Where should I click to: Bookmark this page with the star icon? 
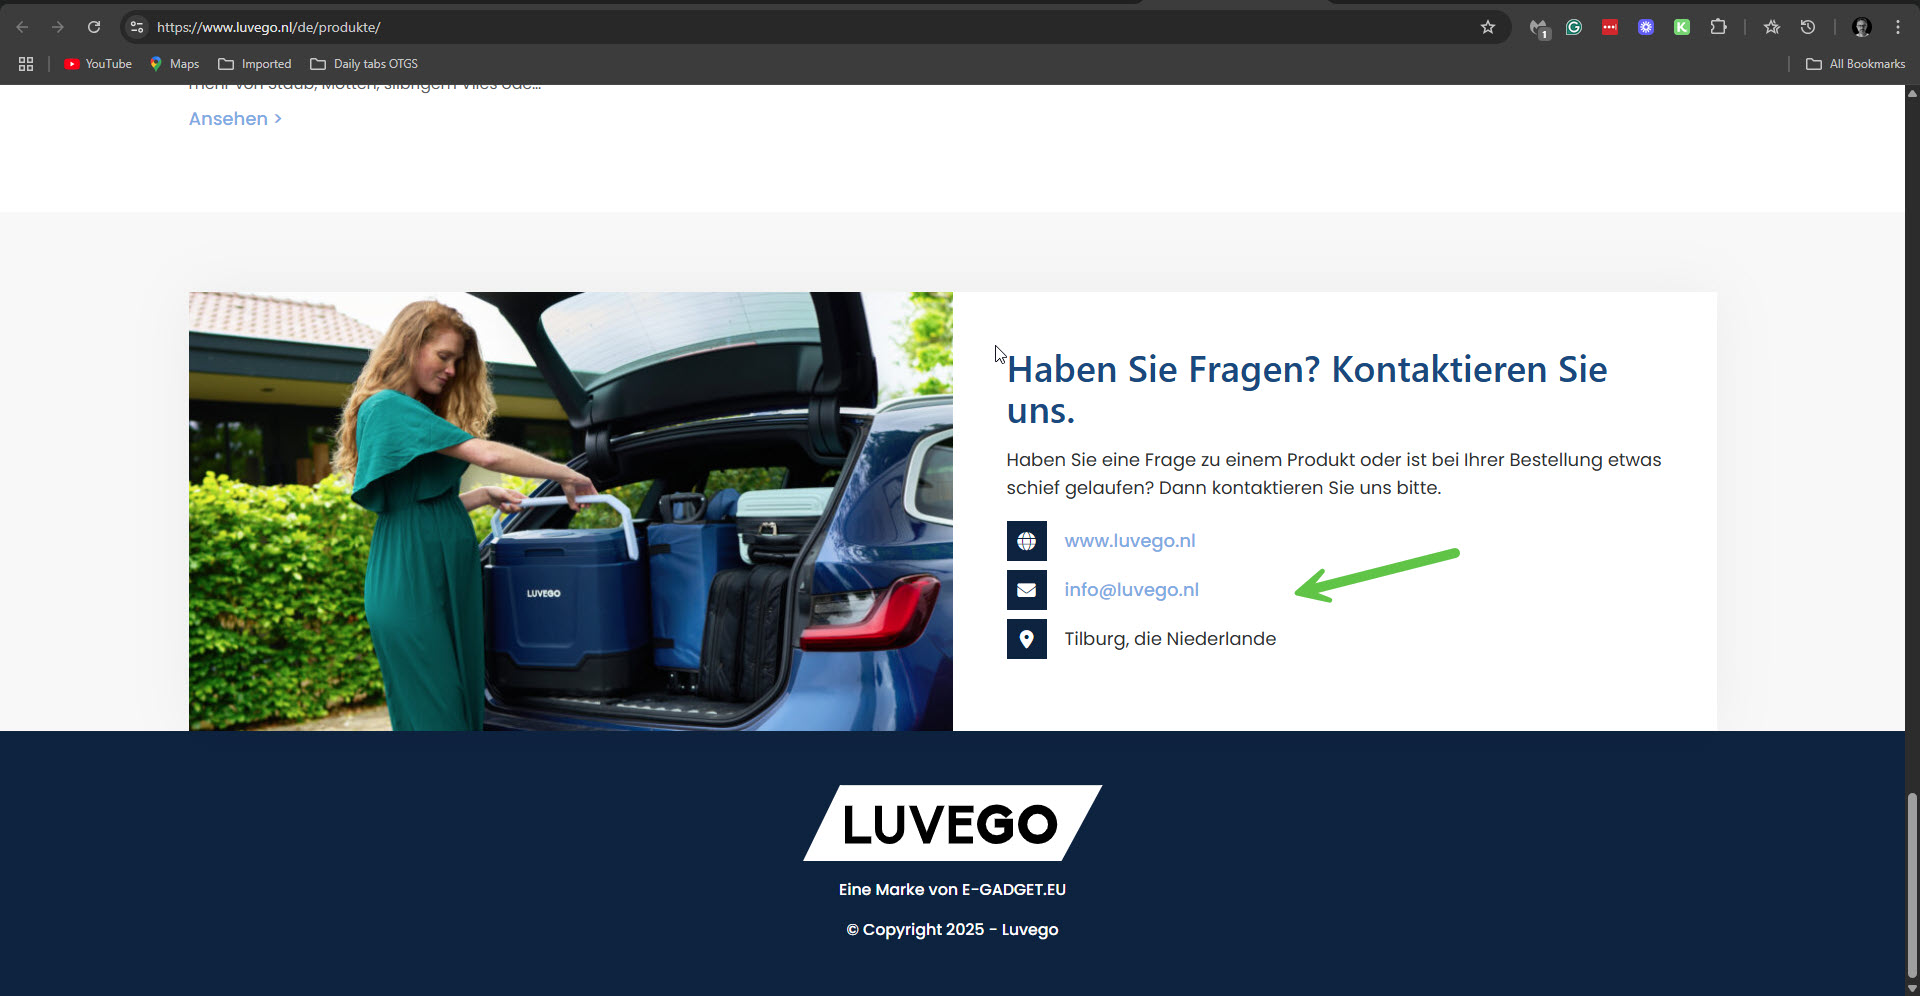tap(1488, 27)
